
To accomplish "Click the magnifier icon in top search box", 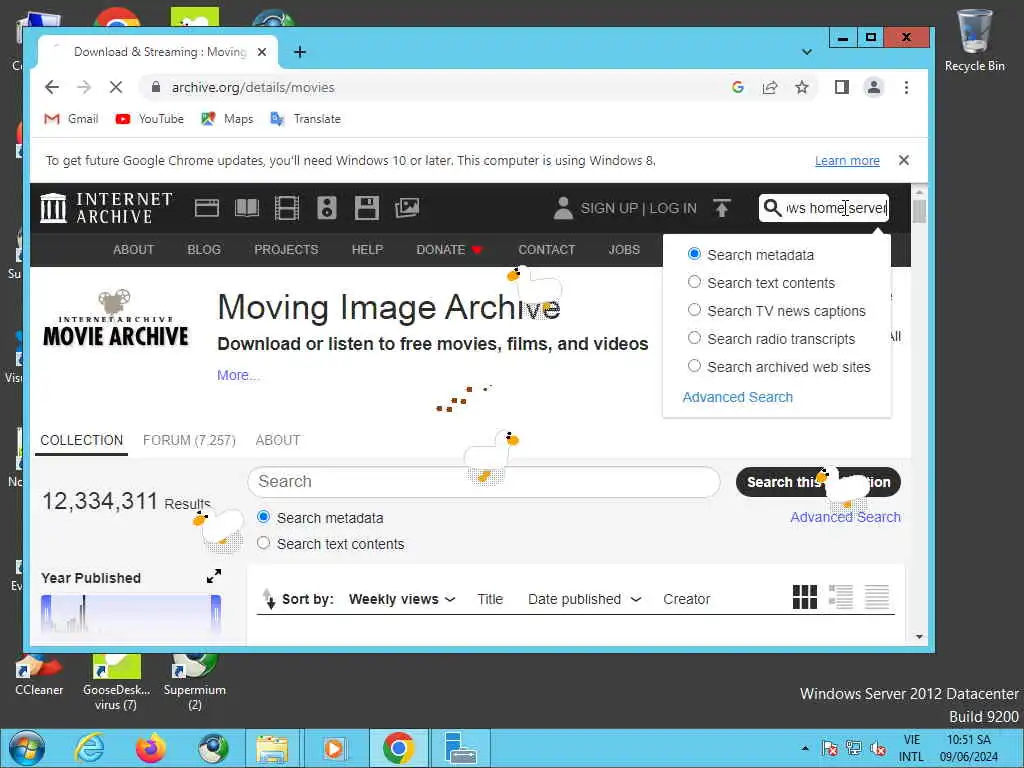I will coord(772,208).
